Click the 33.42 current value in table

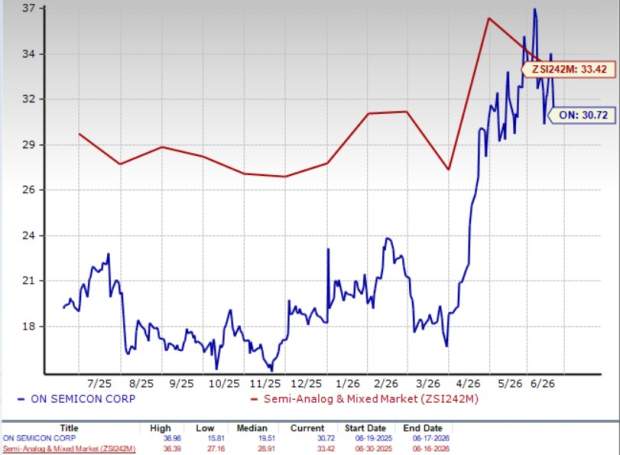tap(326, 449)
